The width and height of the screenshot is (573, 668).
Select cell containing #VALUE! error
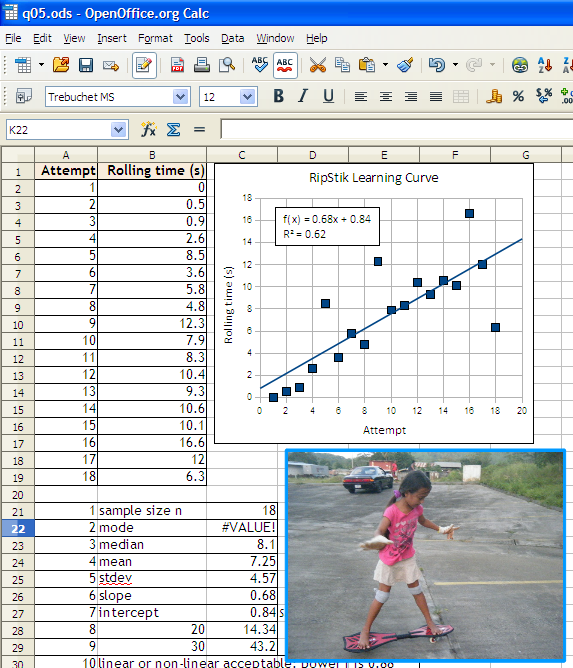(242, 528)
